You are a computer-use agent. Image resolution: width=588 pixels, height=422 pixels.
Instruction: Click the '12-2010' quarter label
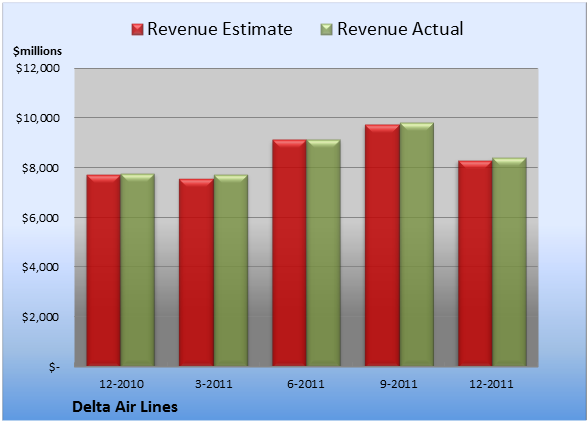coord(121,384)
